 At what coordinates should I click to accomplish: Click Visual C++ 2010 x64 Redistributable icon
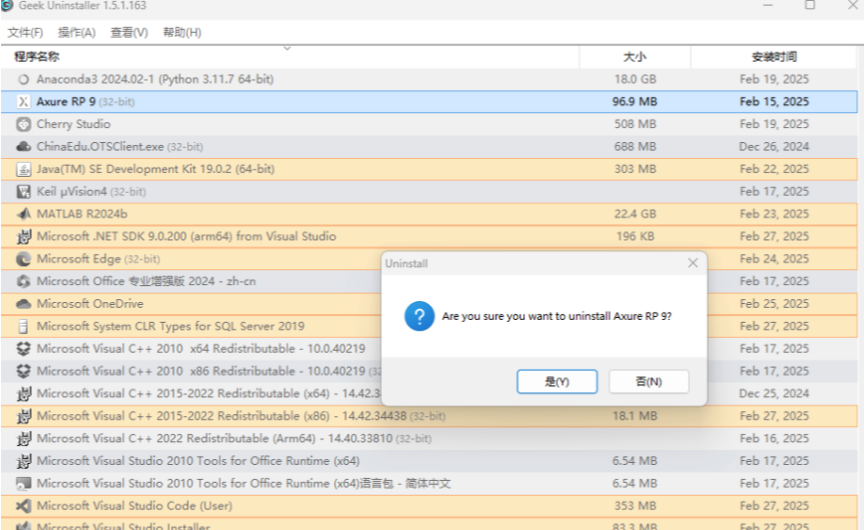(23, 349)
